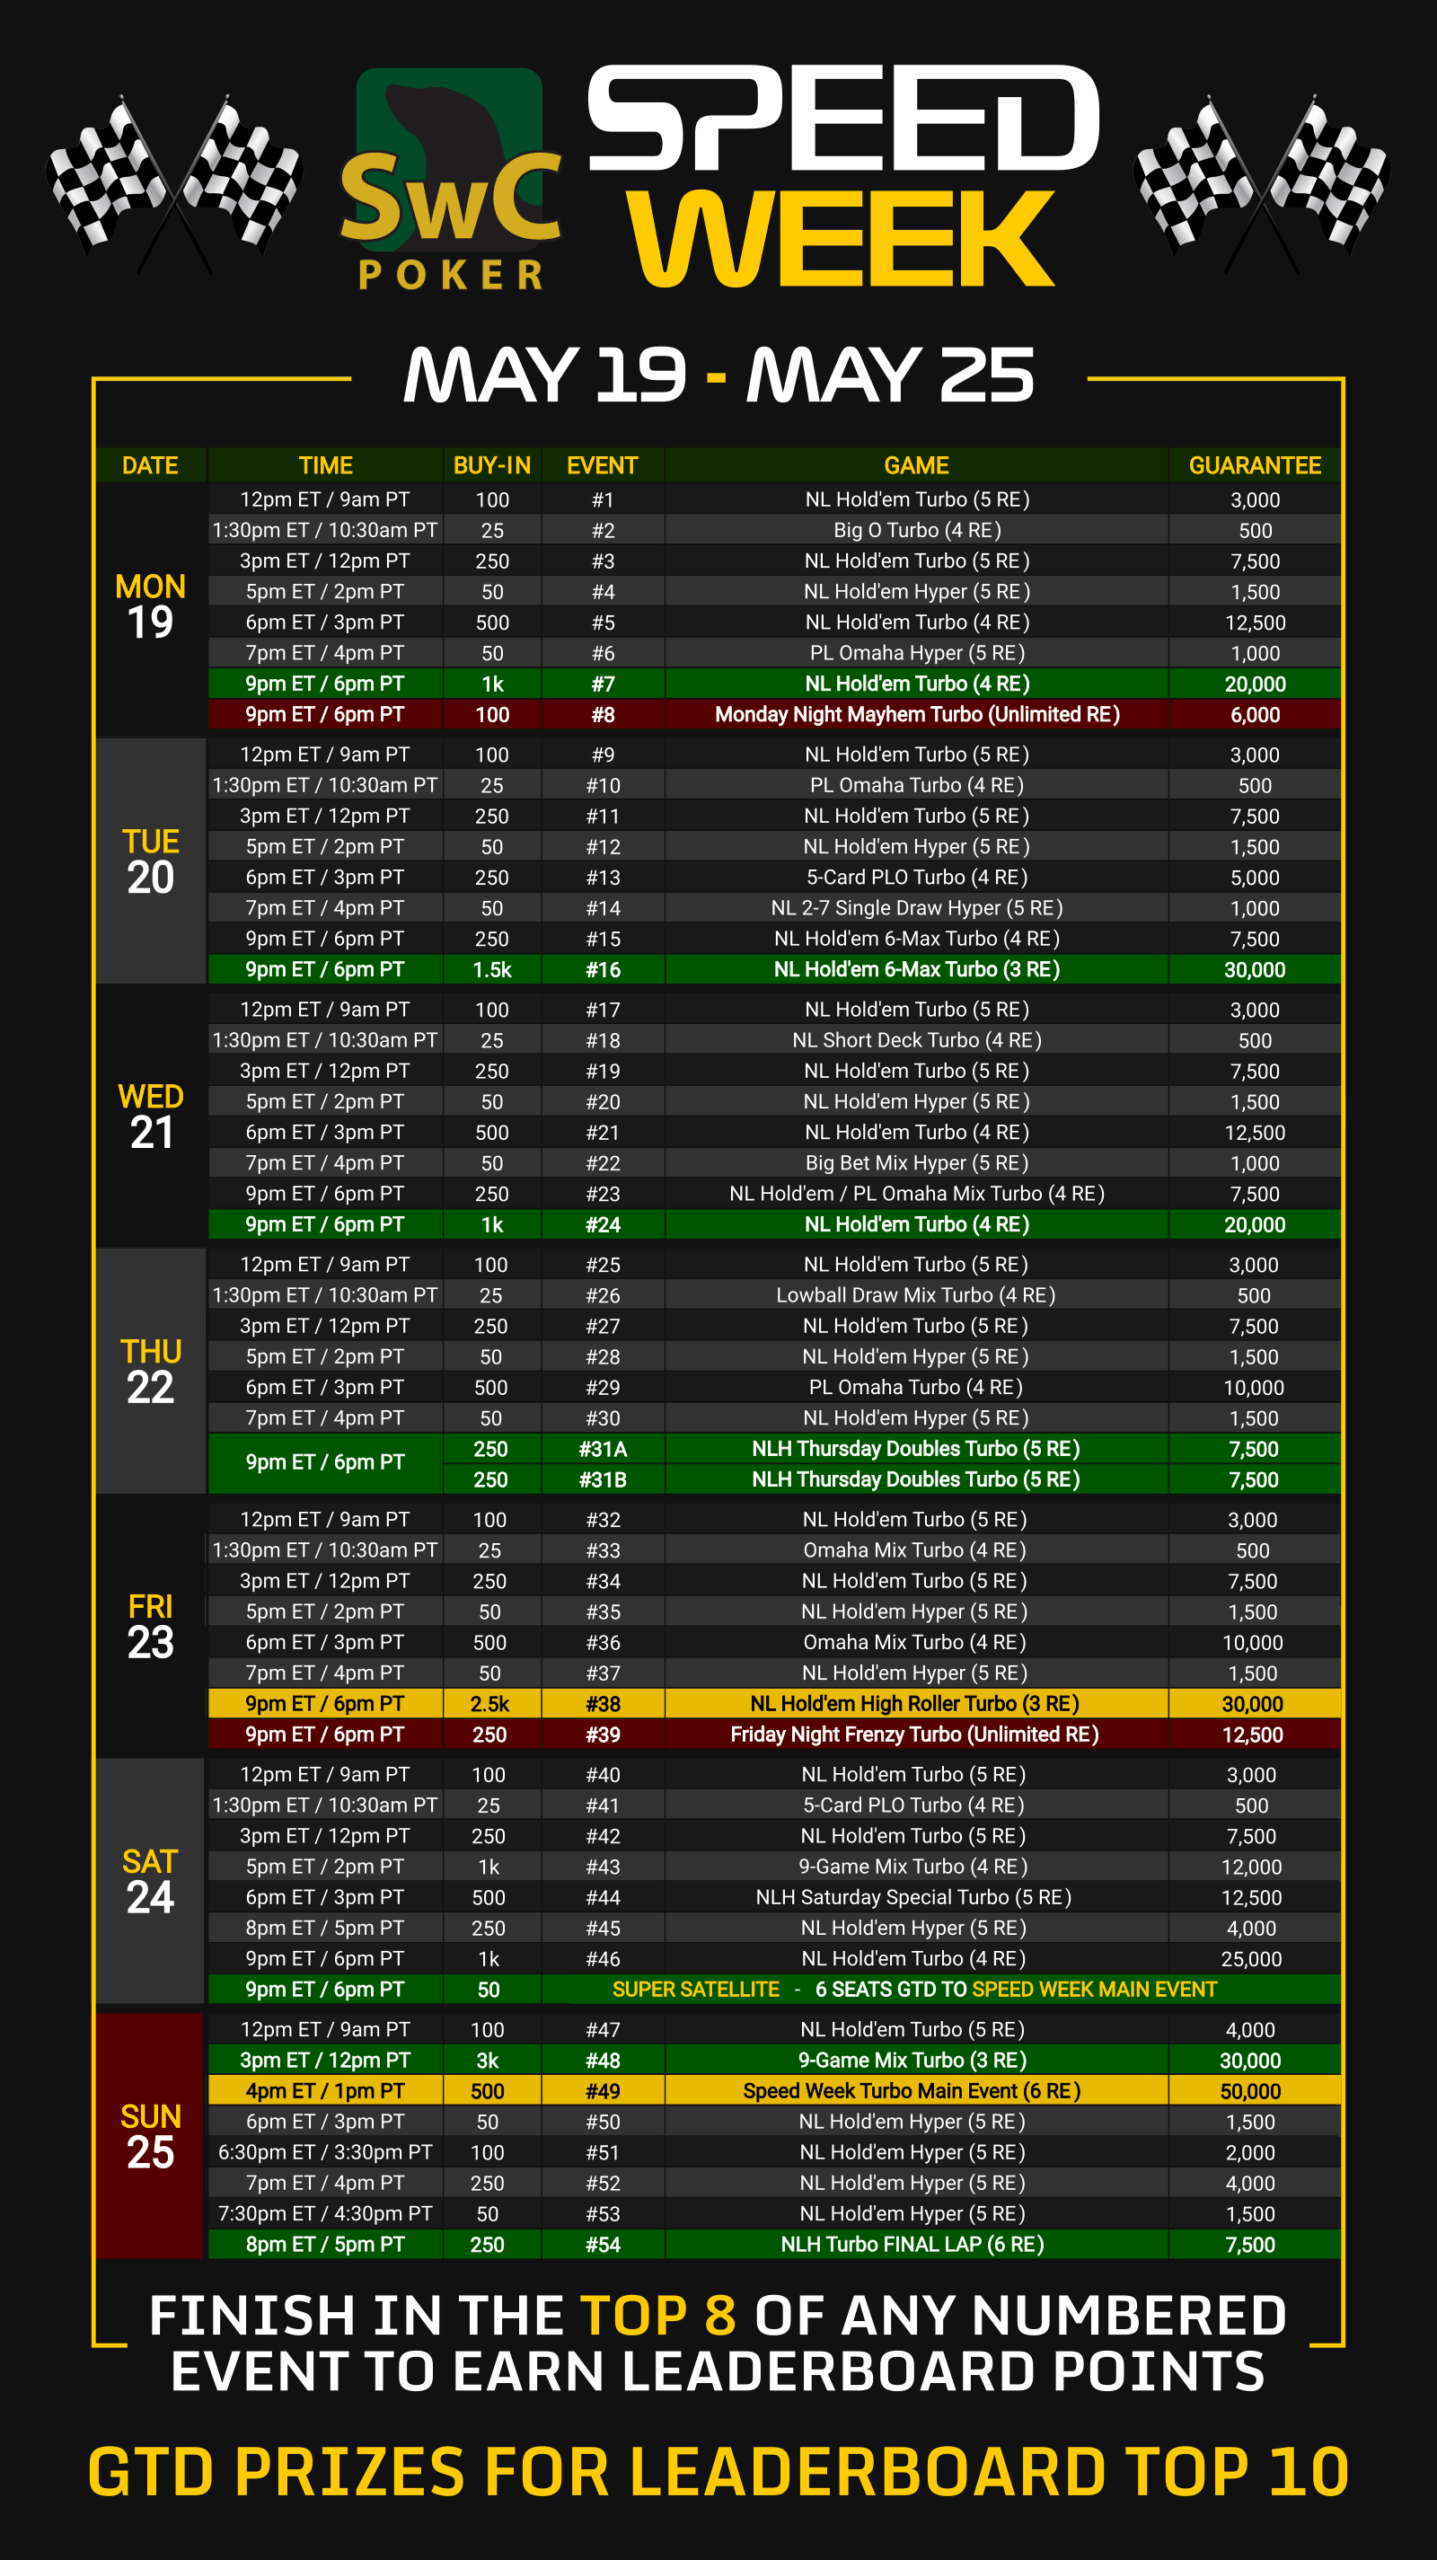Select the MON 19 date cell
This screenshot has width=1437, height=2560.
pyautogui.click(x=151, y=607)
